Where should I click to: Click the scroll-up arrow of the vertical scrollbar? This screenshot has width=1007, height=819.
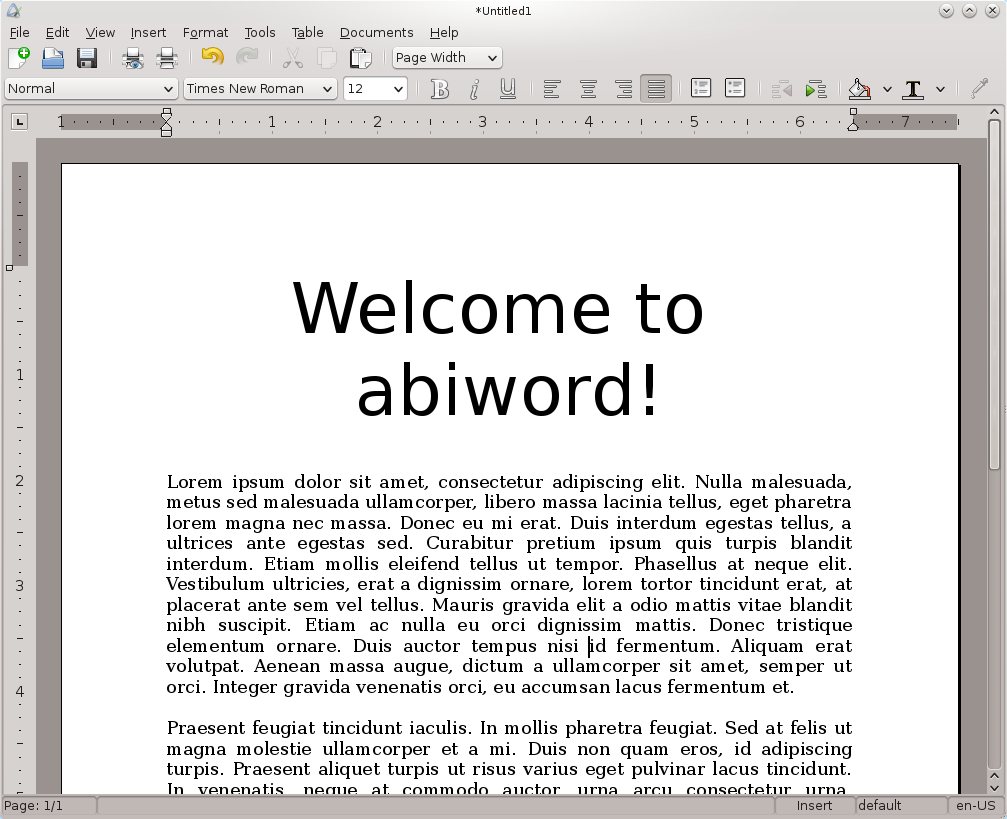coord(994,112)
